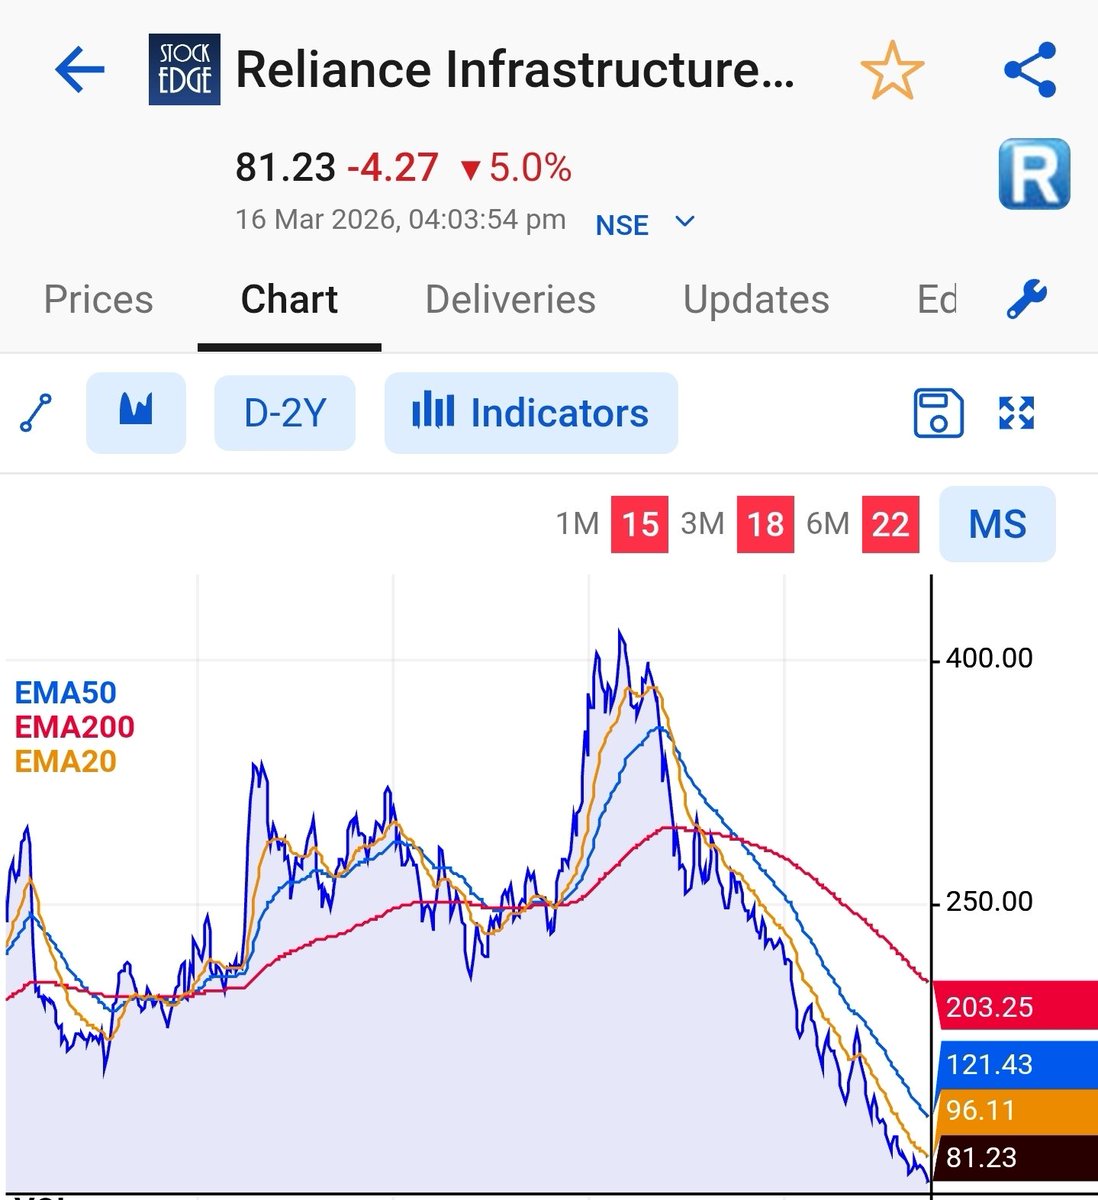1098x1200 pixels.
Task: Tap the 6M label
Action: click(827, 524)
